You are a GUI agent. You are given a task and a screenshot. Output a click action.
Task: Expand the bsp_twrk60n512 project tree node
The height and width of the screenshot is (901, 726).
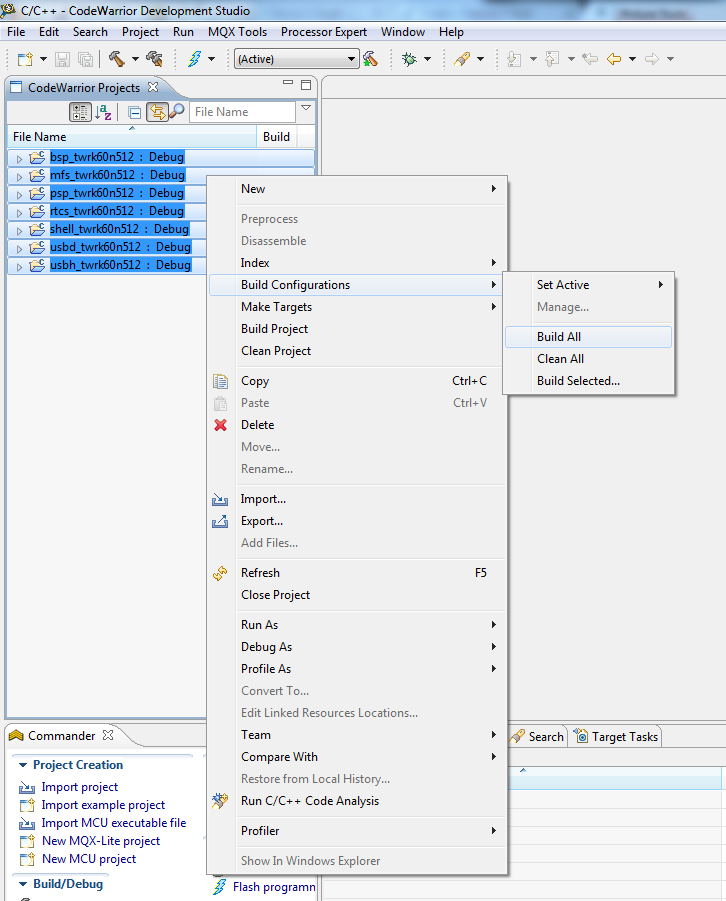[19, 158]
